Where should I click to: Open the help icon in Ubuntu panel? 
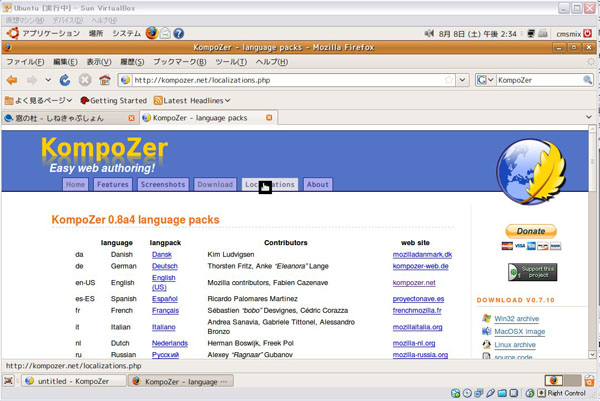pyautogui.click(x=178, y=34)
